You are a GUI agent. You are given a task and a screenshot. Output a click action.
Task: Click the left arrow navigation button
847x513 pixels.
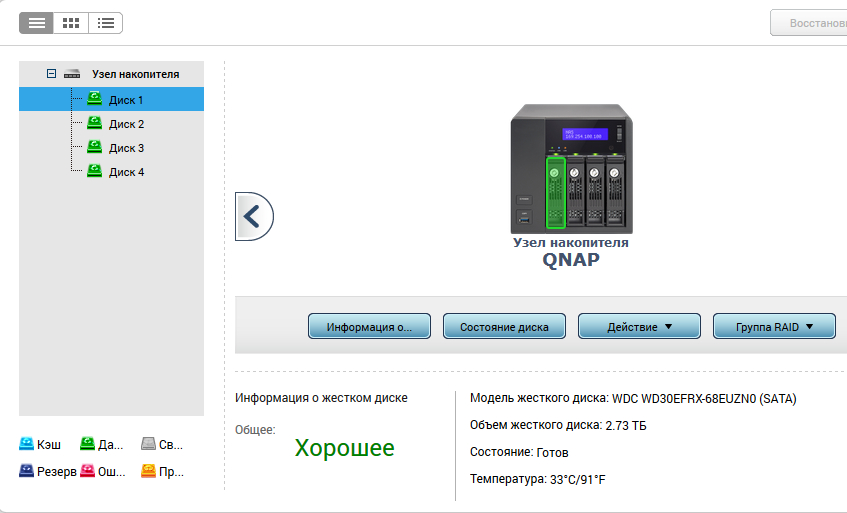253,216
